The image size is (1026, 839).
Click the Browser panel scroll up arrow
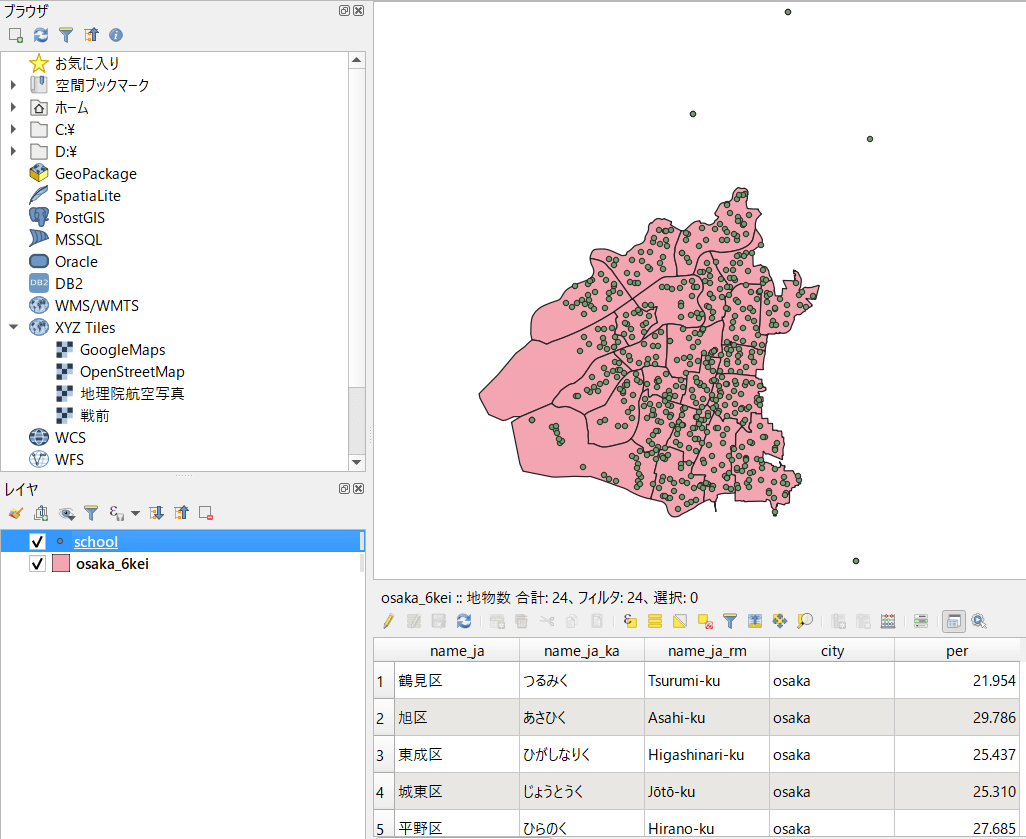pyautogui.click(x=357, y=60)
